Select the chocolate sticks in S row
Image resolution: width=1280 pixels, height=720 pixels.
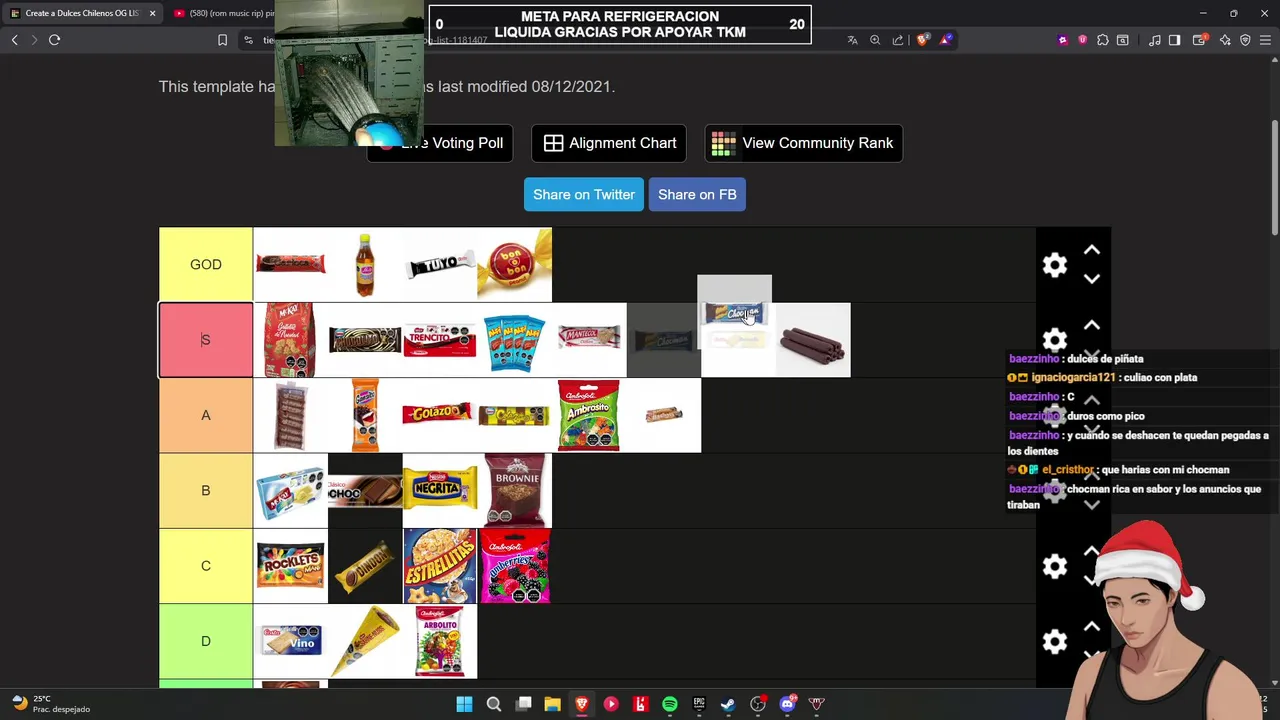(x=813, y=340)
